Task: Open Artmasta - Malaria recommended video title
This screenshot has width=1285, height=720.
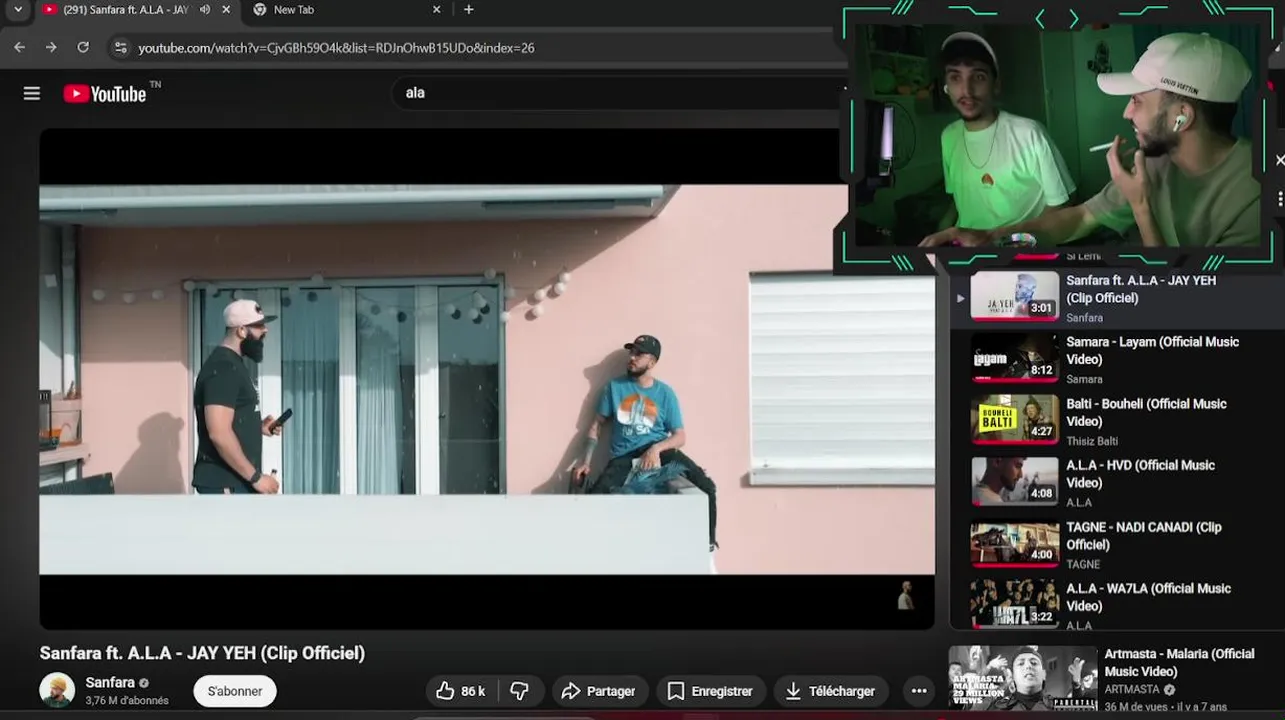Action: point(1179,663)
